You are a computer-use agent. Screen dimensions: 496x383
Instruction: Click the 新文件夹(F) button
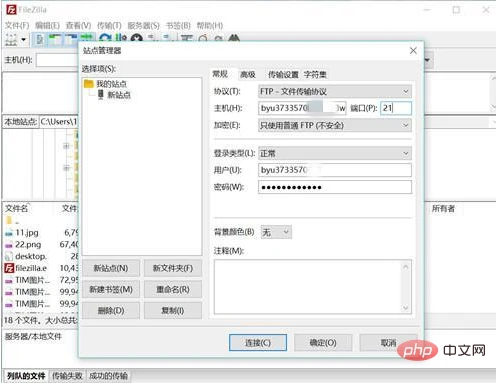click(x=173, y=268)
